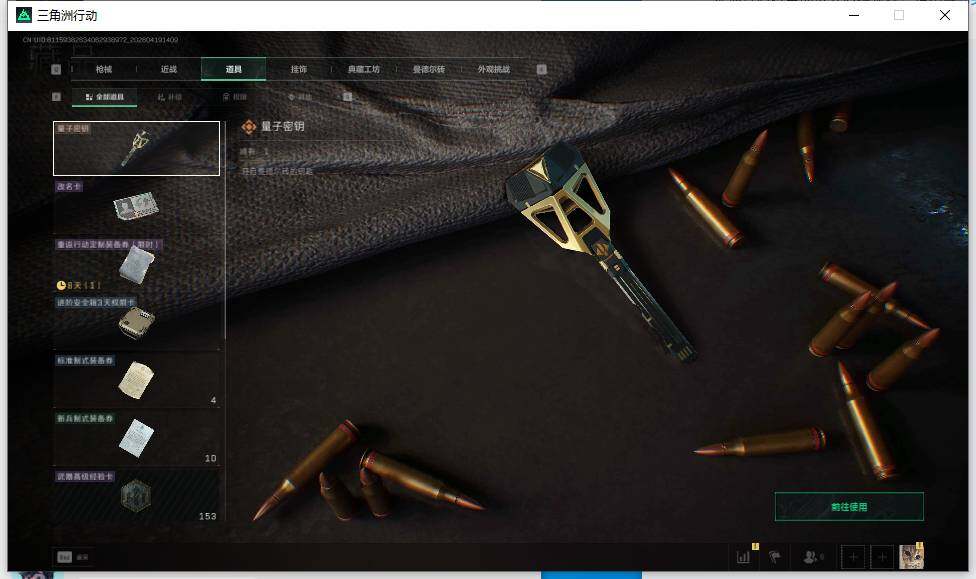976x579 pixels.
Task: Close the 三角洲行动 window
Action: coord(944,15)
